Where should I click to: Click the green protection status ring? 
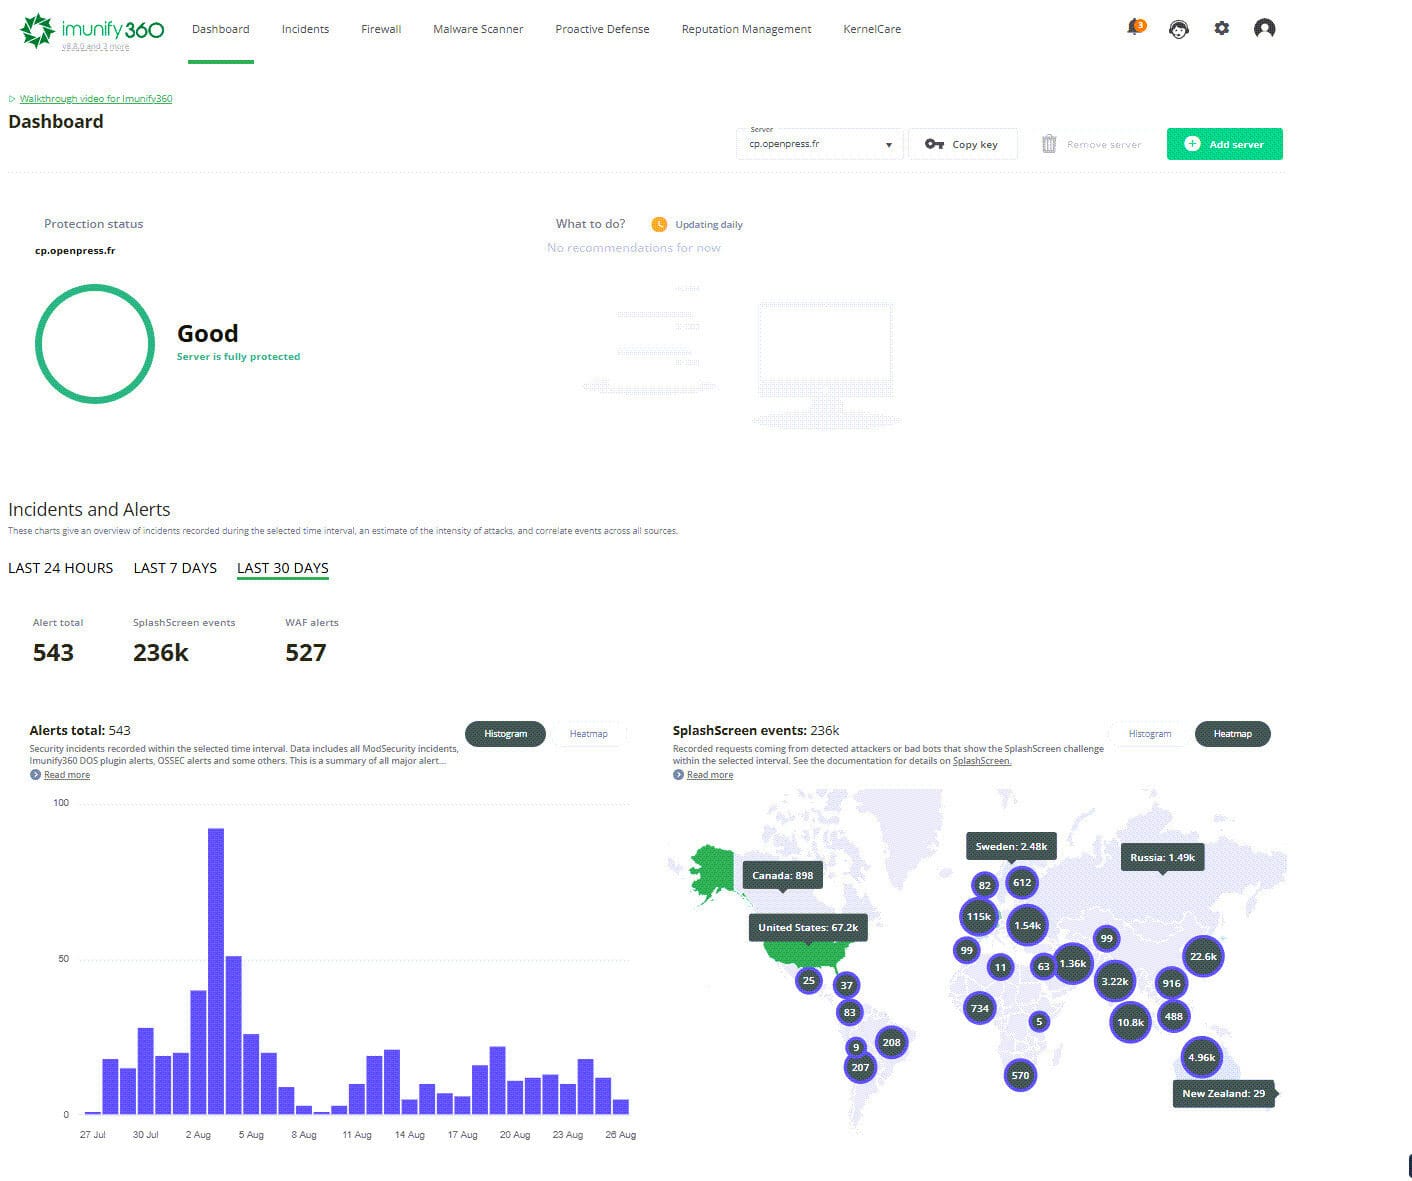point(95,344)
